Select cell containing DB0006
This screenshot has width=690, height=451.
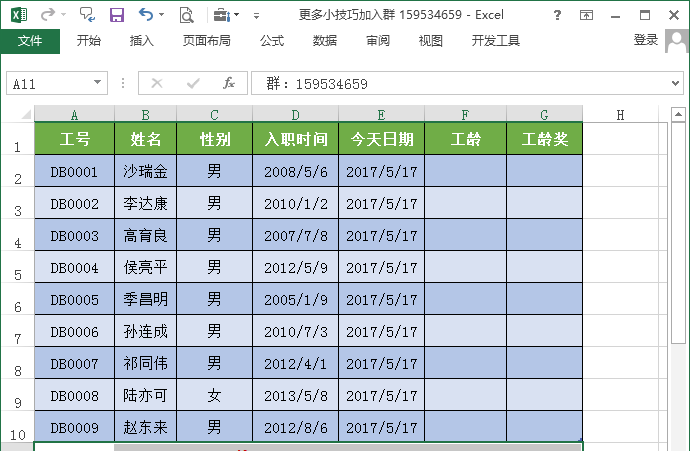point(74,331)
